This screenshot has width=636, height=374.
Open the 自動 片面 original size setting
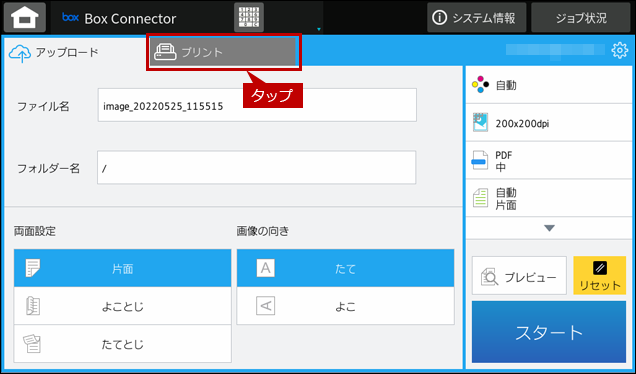(x=549, y=198)
